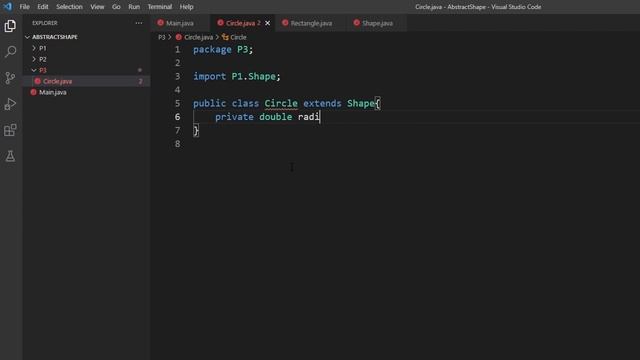Screen dimensions: 640x360
Task: Click 'P1.Shape' in the import line
Action: pyautogui.click(x=253, y=76)
